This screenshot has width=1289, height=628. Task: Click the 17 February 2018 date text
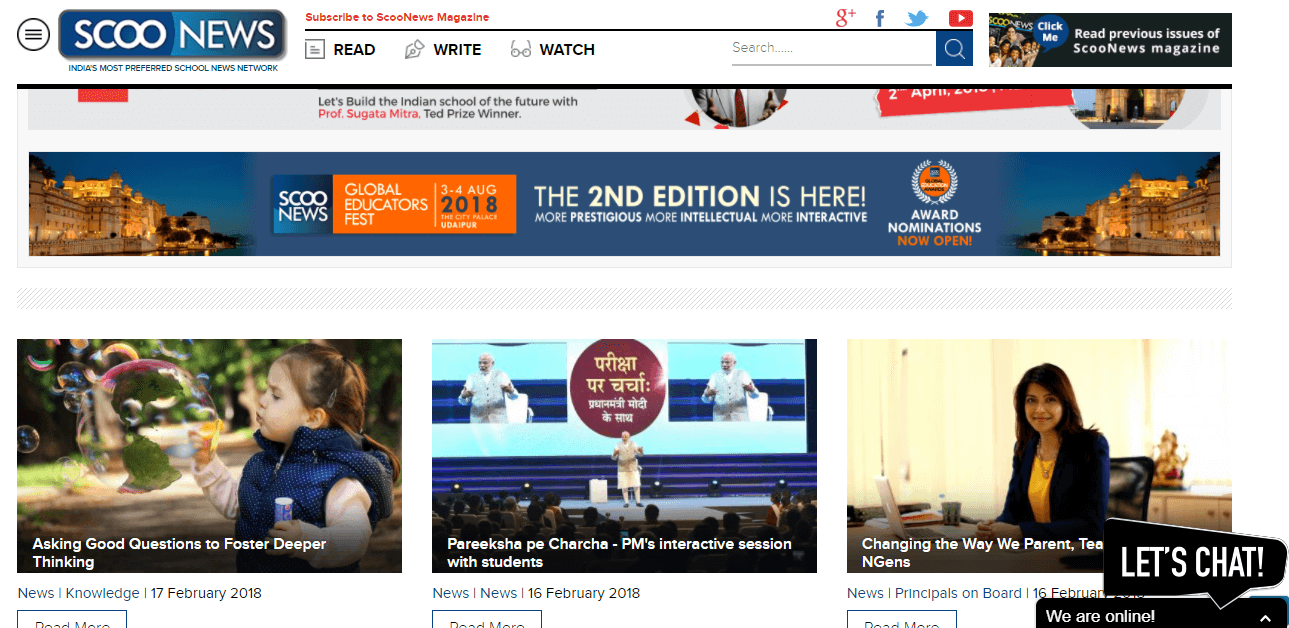click(206, 593)
